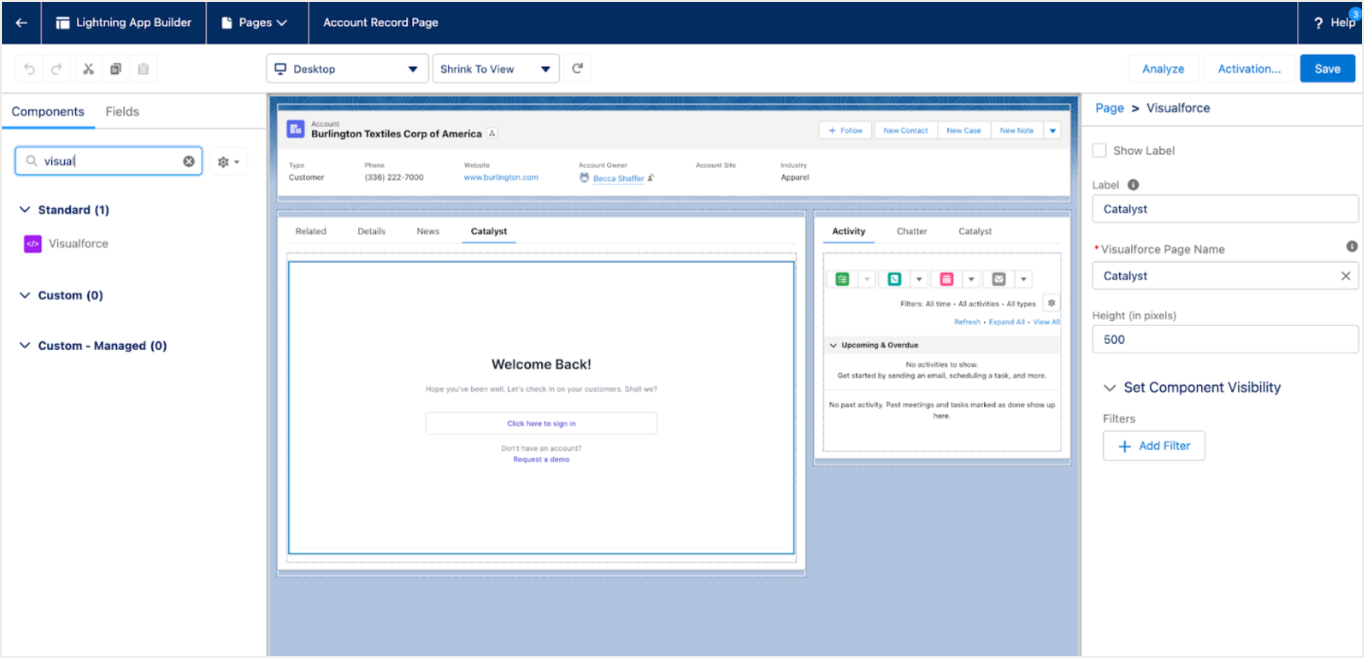Click the teal Log a Call icon
The width and height of the screenshot is (1364, 658).
[x=894, y=279]
